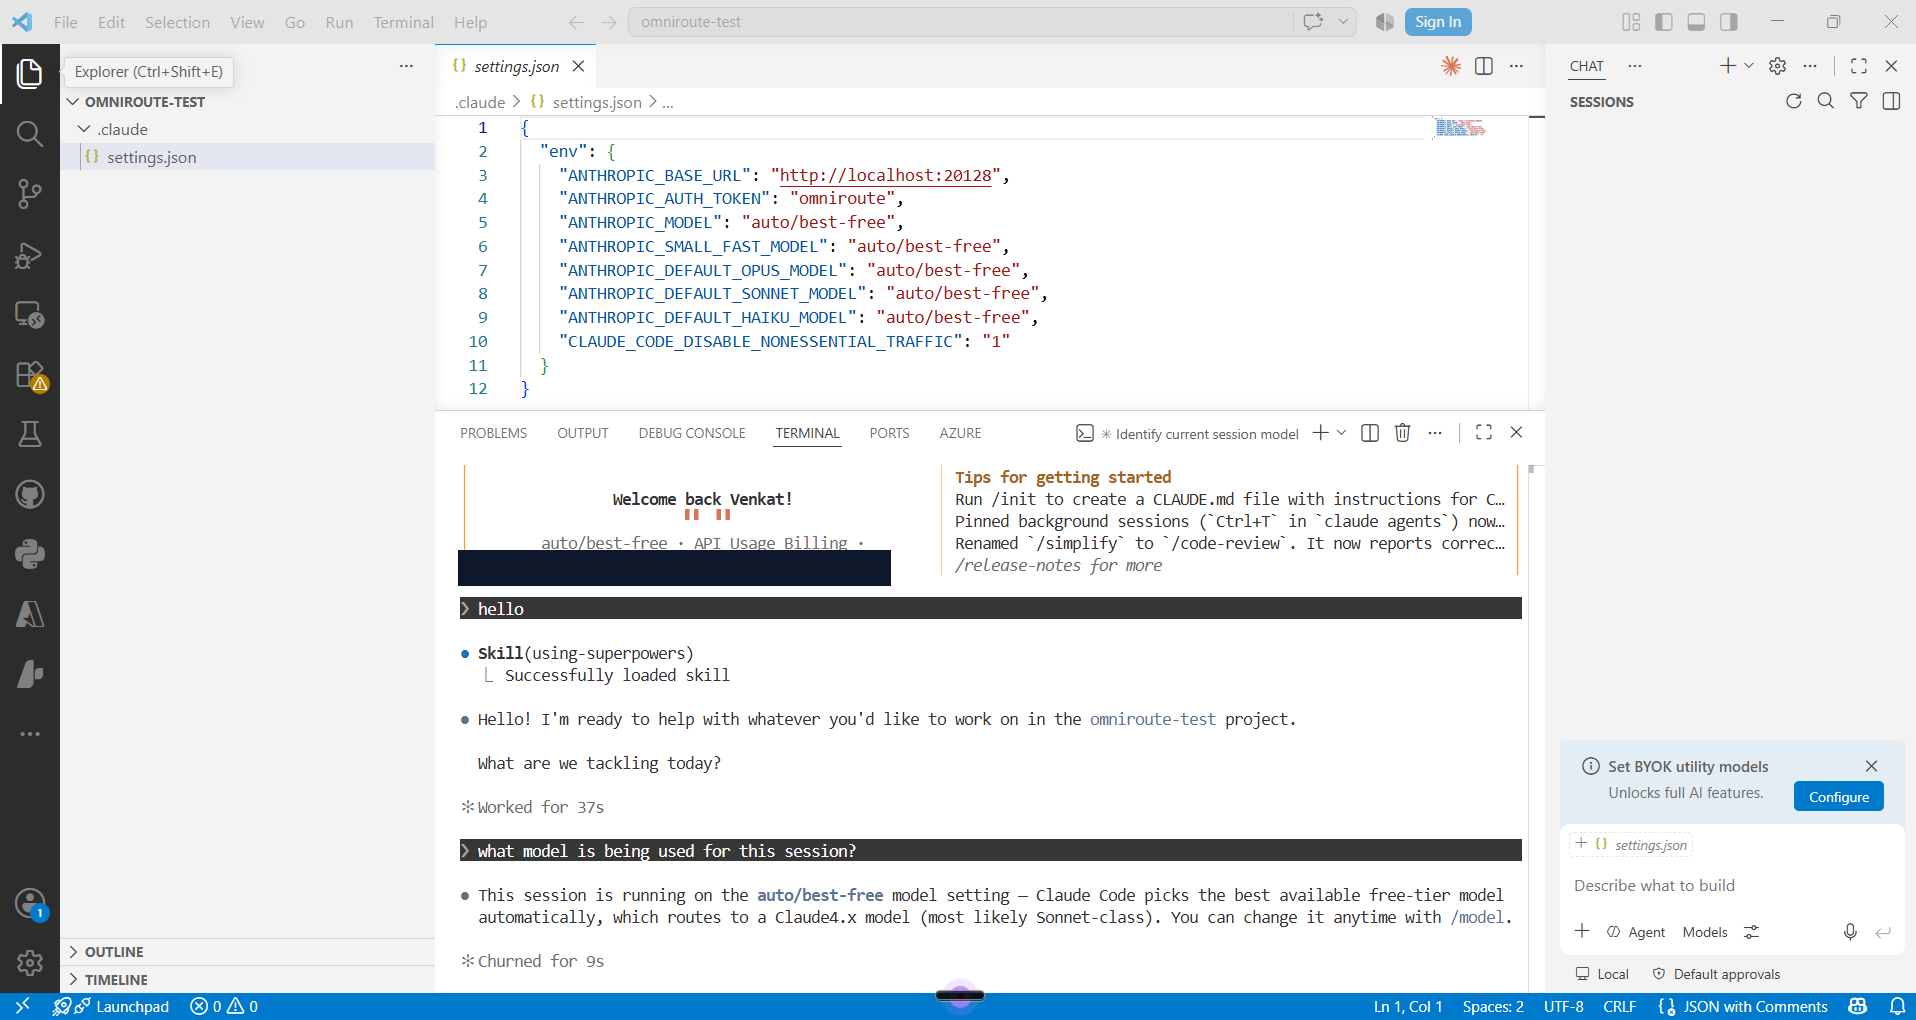The height and width of the screenshot is (1020, 1916).
Task: Open notifications bell in status bar
Action: point(1896,1006)
